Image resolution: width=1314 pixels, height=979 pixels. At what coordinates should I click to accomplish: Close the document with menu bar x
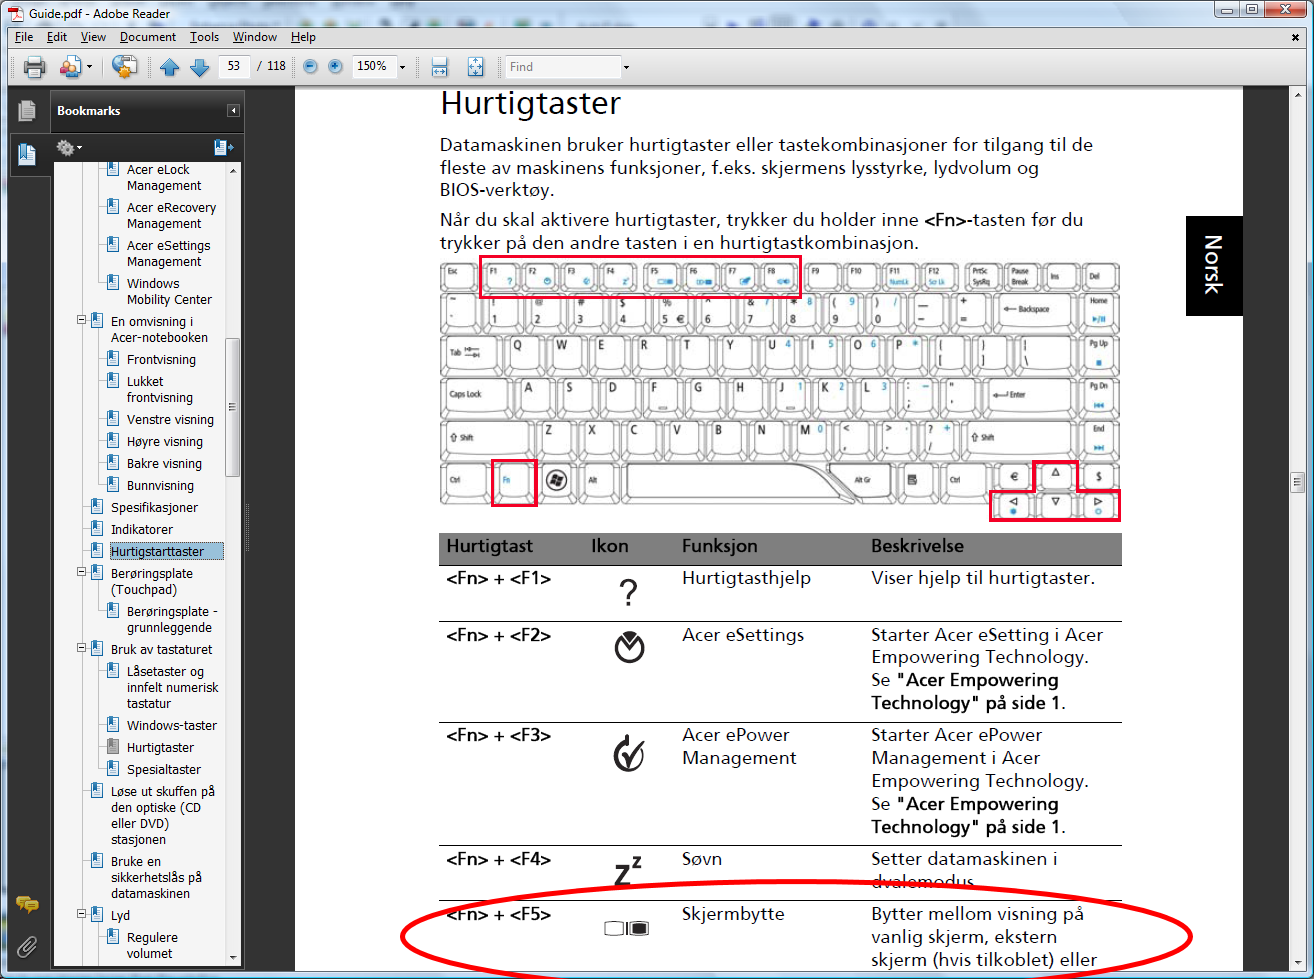pos(1296,36)
